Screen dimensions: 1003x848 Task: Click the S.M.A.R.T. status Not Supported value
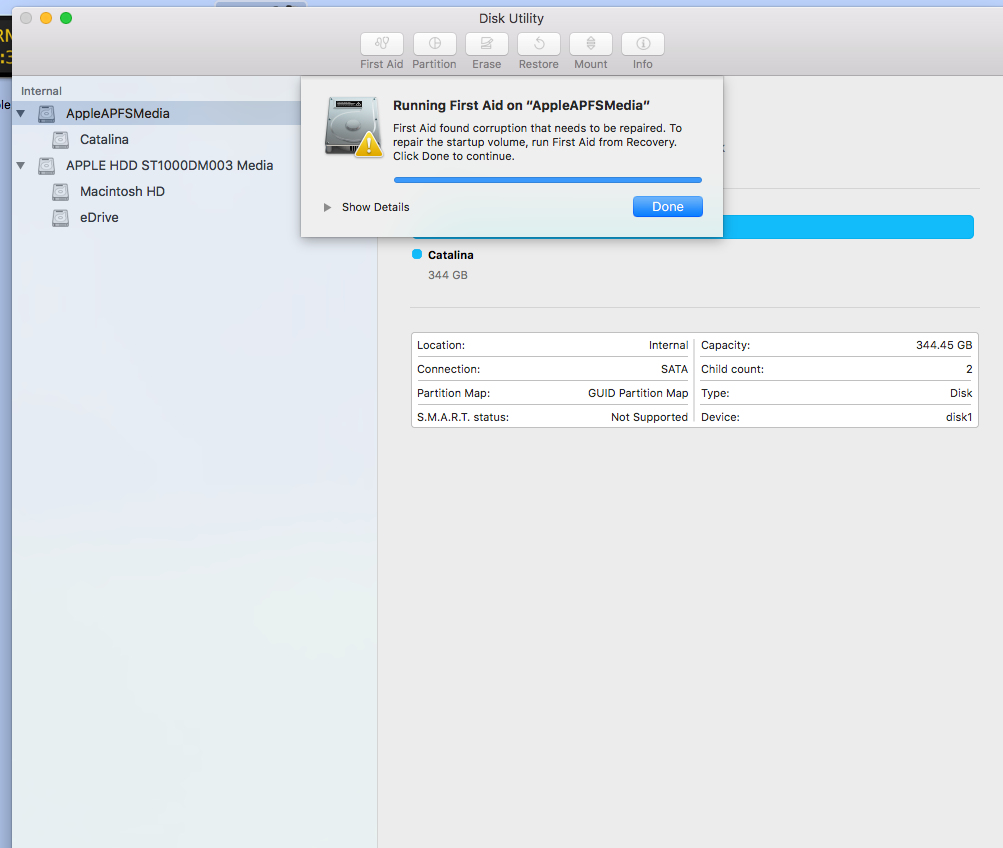pos(649,417)
